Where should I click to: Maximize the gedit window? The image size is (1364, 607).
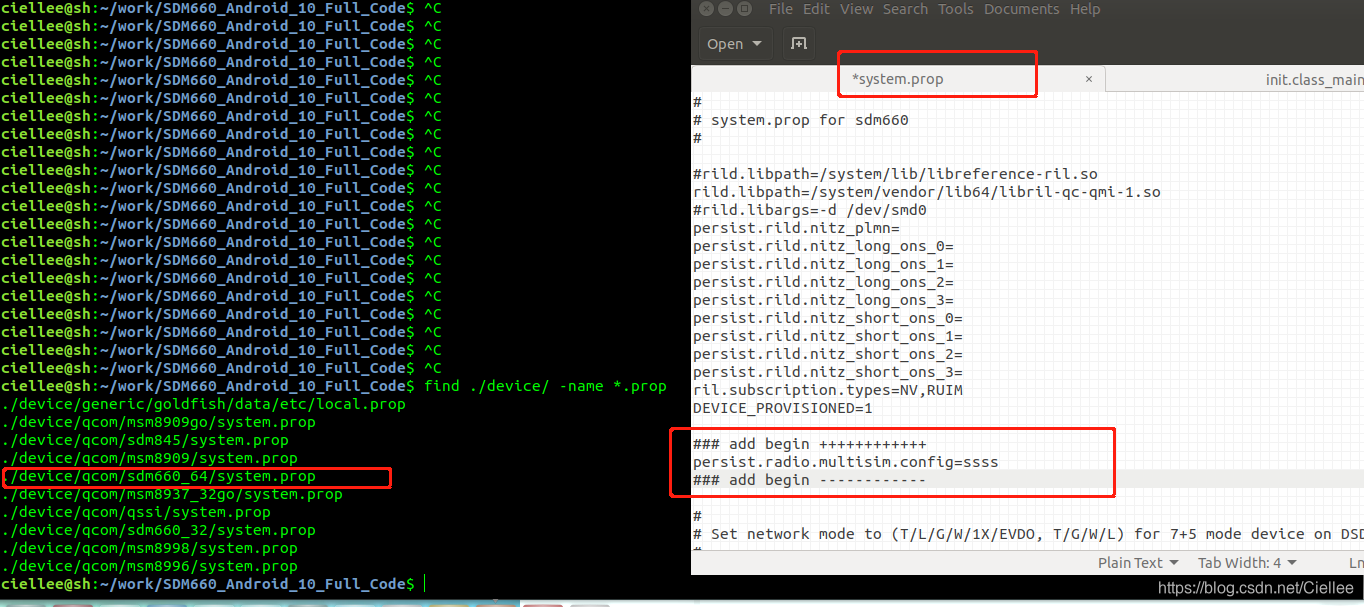click(746, 9)
